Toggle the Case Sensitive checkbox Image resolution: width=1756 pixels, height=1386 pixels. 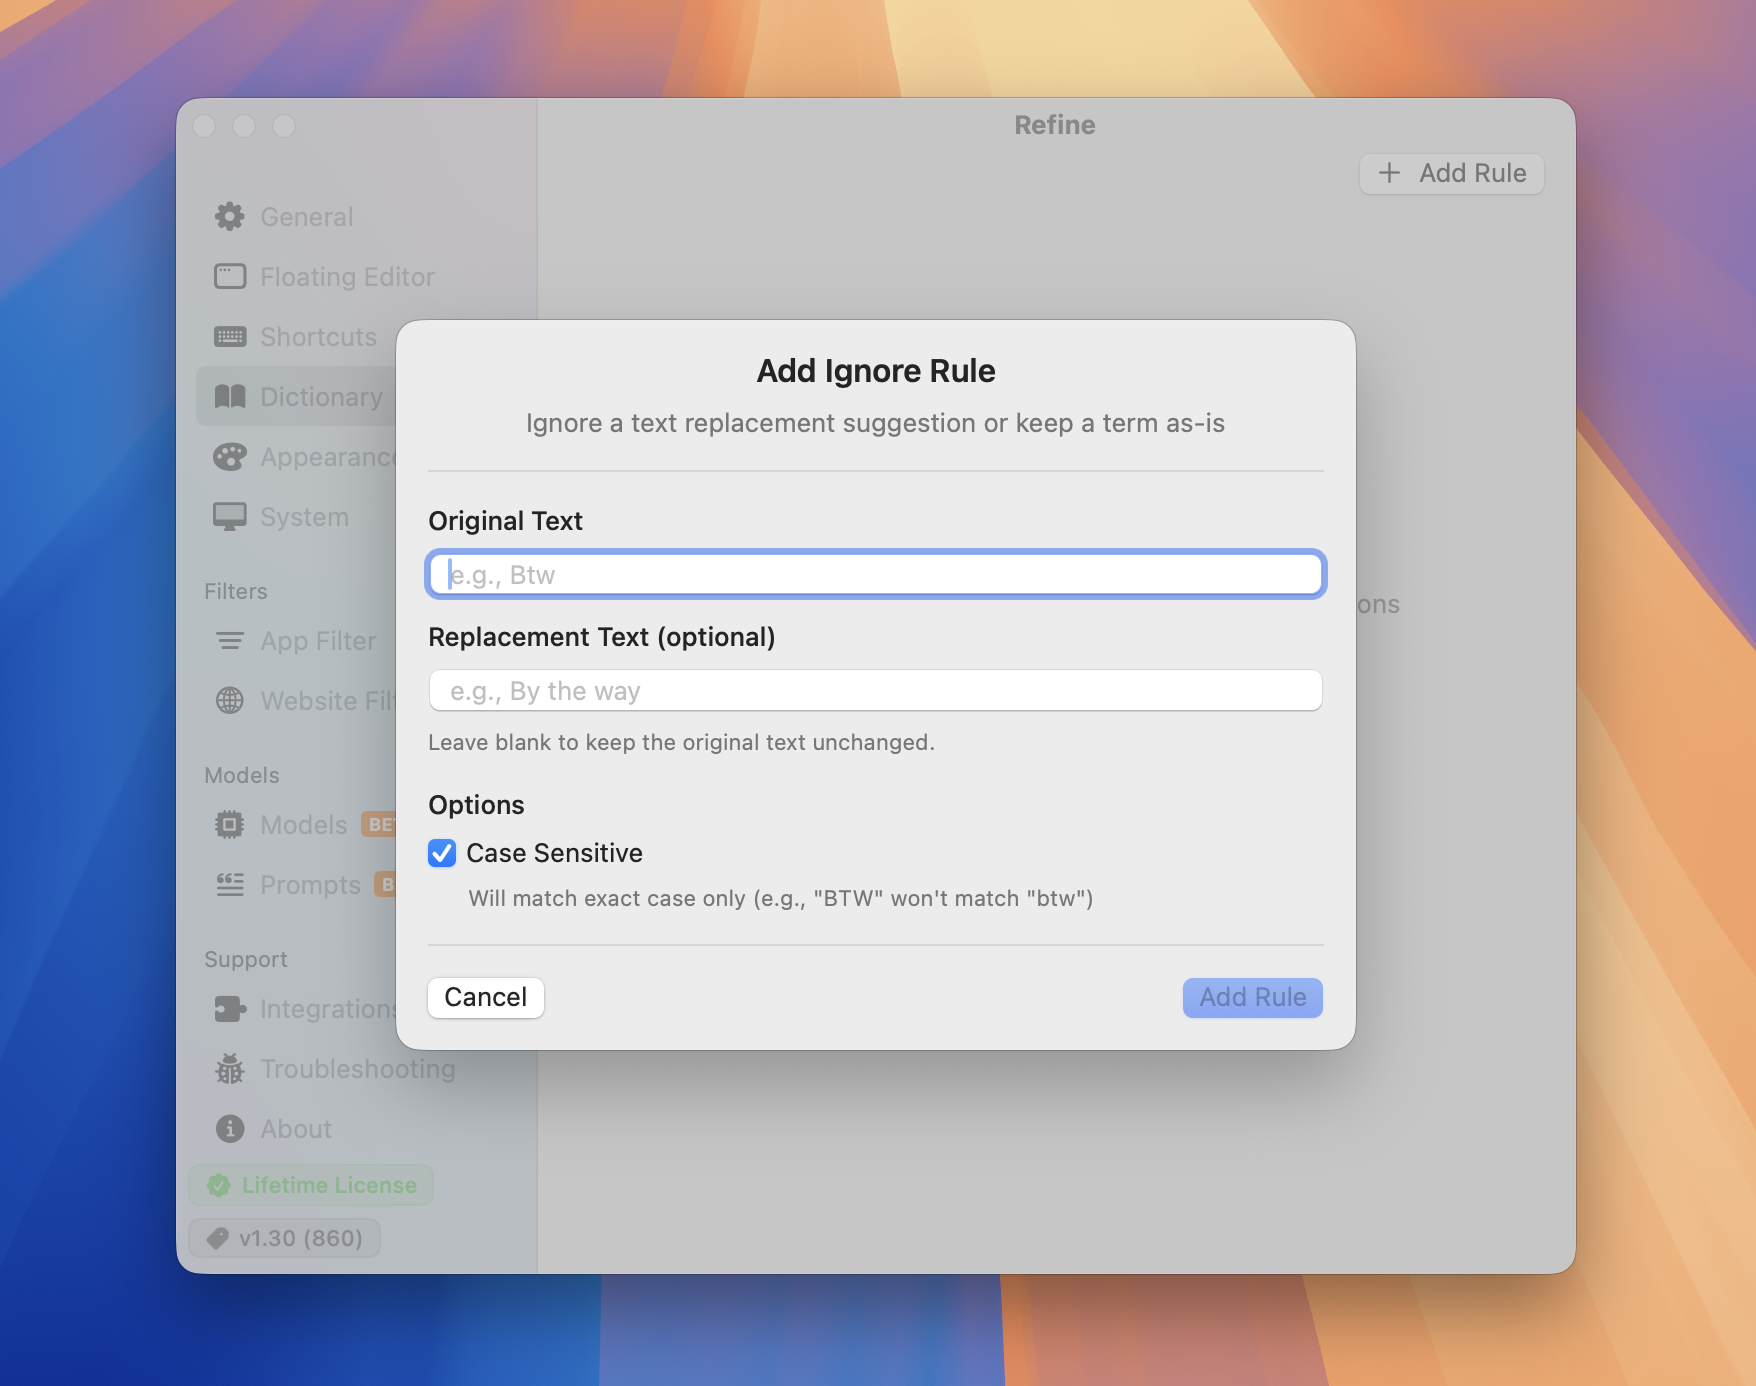point(442,853)
